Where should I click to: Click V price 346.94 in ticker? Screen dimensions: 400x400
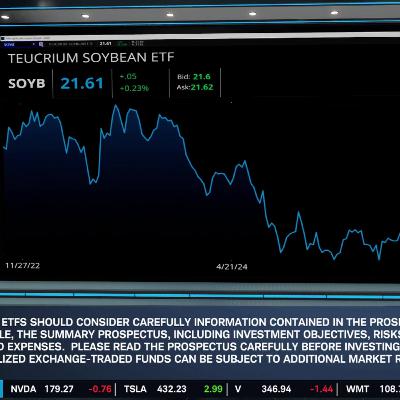[276, 389]
